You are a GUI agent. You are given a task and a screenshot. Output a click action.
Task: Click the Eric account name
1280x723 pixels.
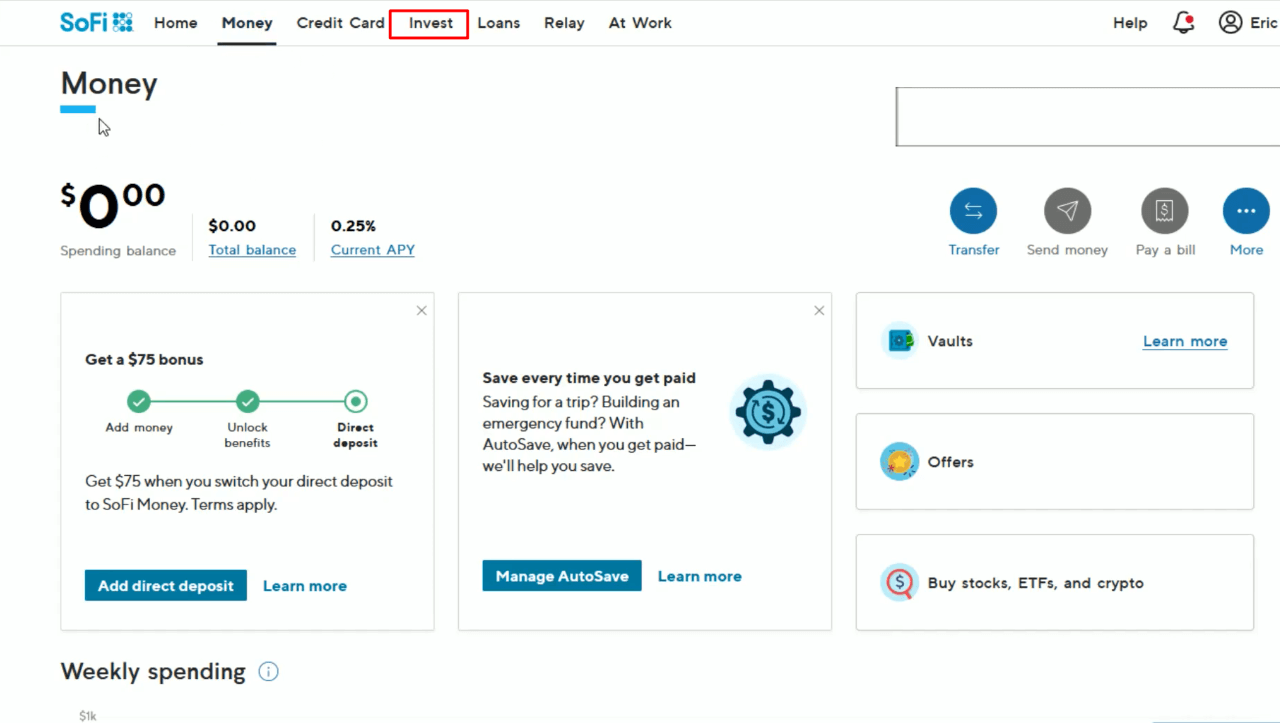click(1264, 23)
